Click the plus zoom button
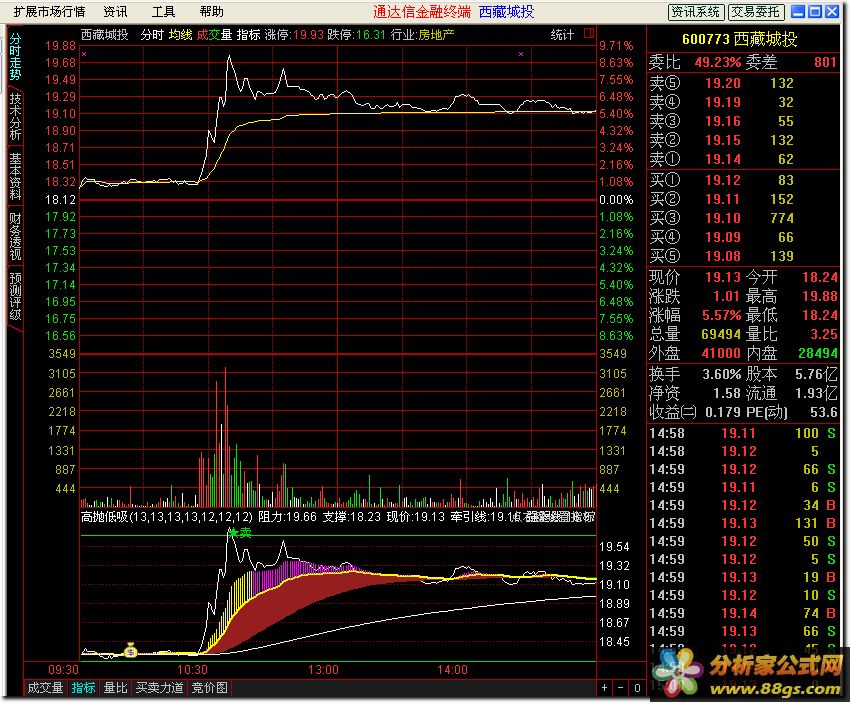852x704 pixels. click(604, 688)
